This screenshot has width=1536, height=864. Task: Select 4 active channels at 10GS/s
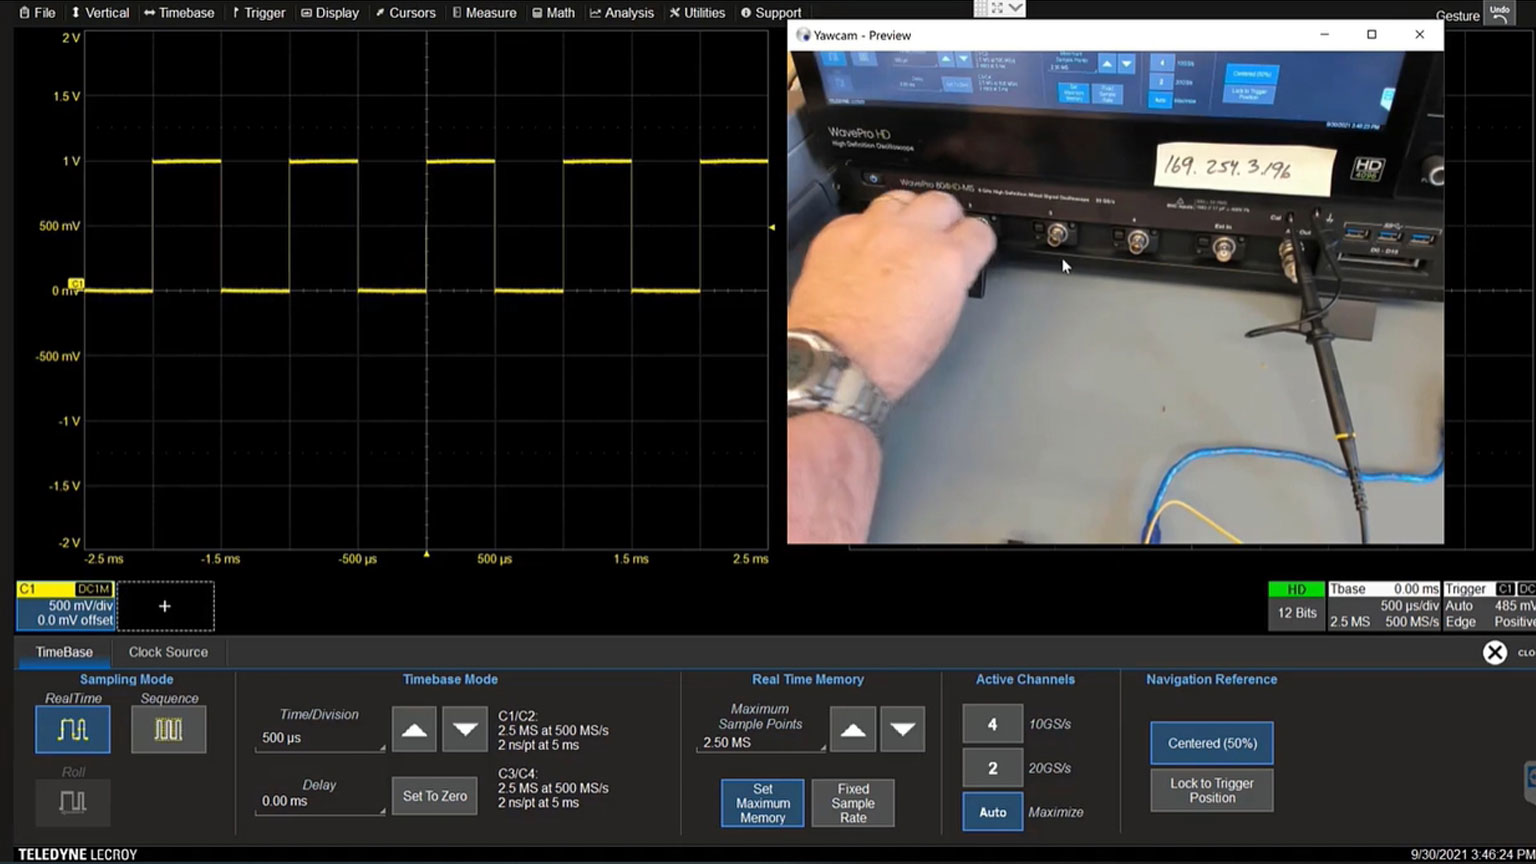tap(992, 724)
